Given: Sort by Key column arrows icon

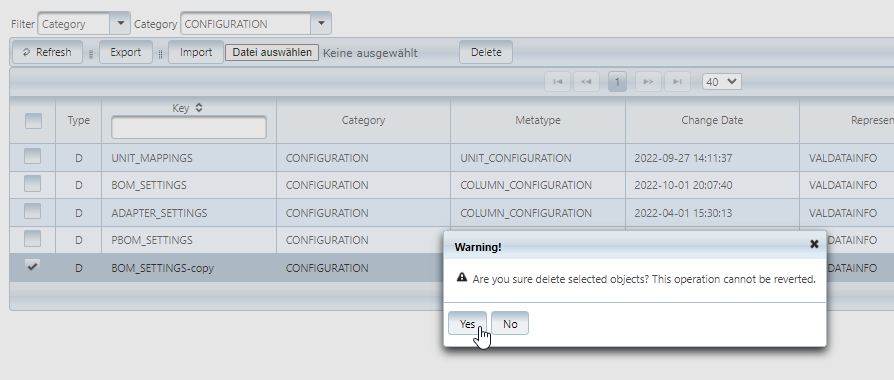Looking at the screenshot, I should click(x=198, y=108).
